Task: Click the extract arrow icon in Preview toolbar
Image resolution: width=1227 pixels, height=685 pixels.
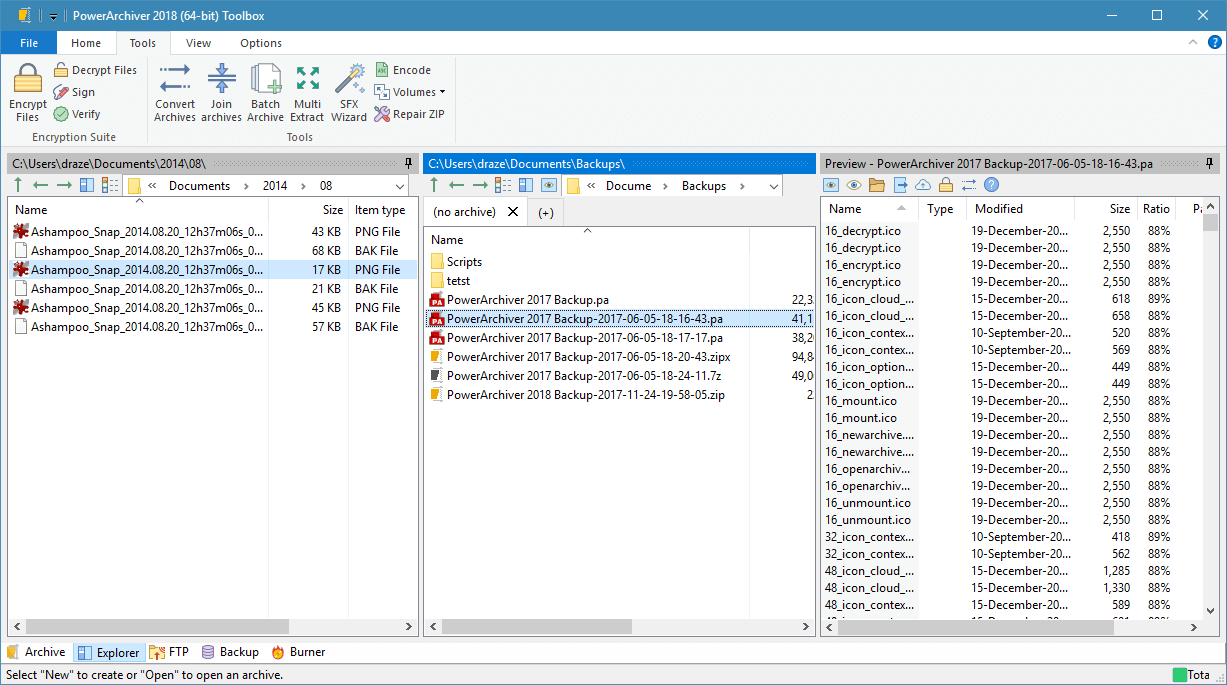Action: (900, 185)
